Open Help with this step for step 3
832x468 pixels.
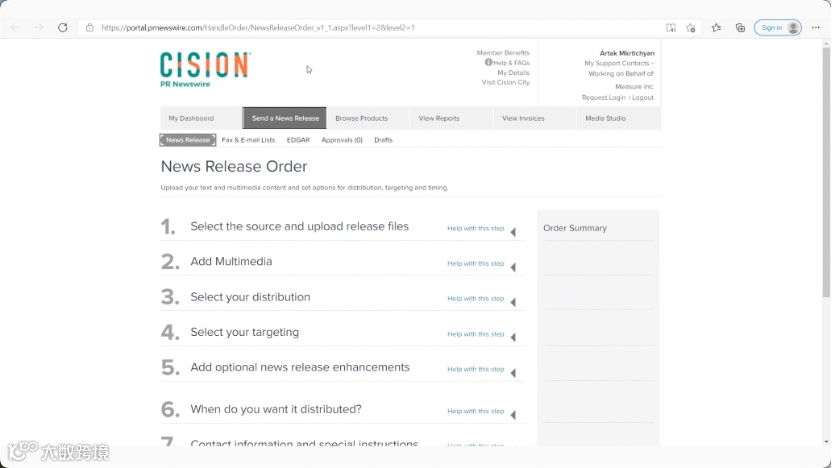pos(475,298)
